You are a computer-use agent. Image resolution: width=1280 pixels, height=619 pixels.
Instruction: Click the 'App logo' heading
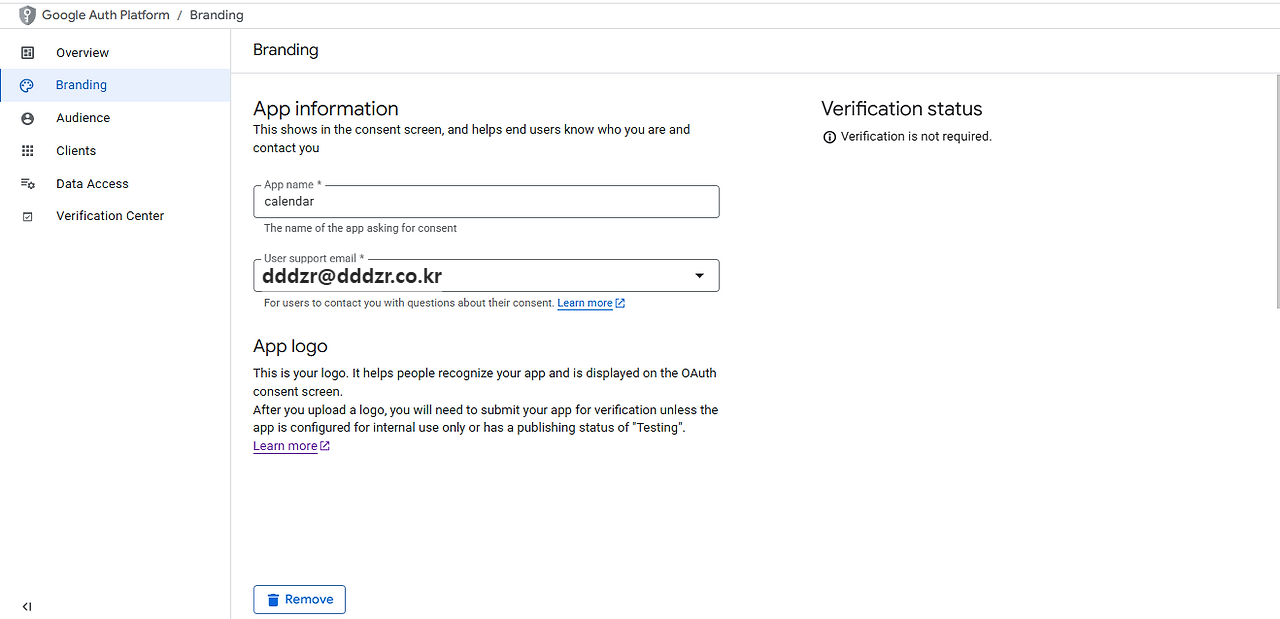[x=290, y=347]
